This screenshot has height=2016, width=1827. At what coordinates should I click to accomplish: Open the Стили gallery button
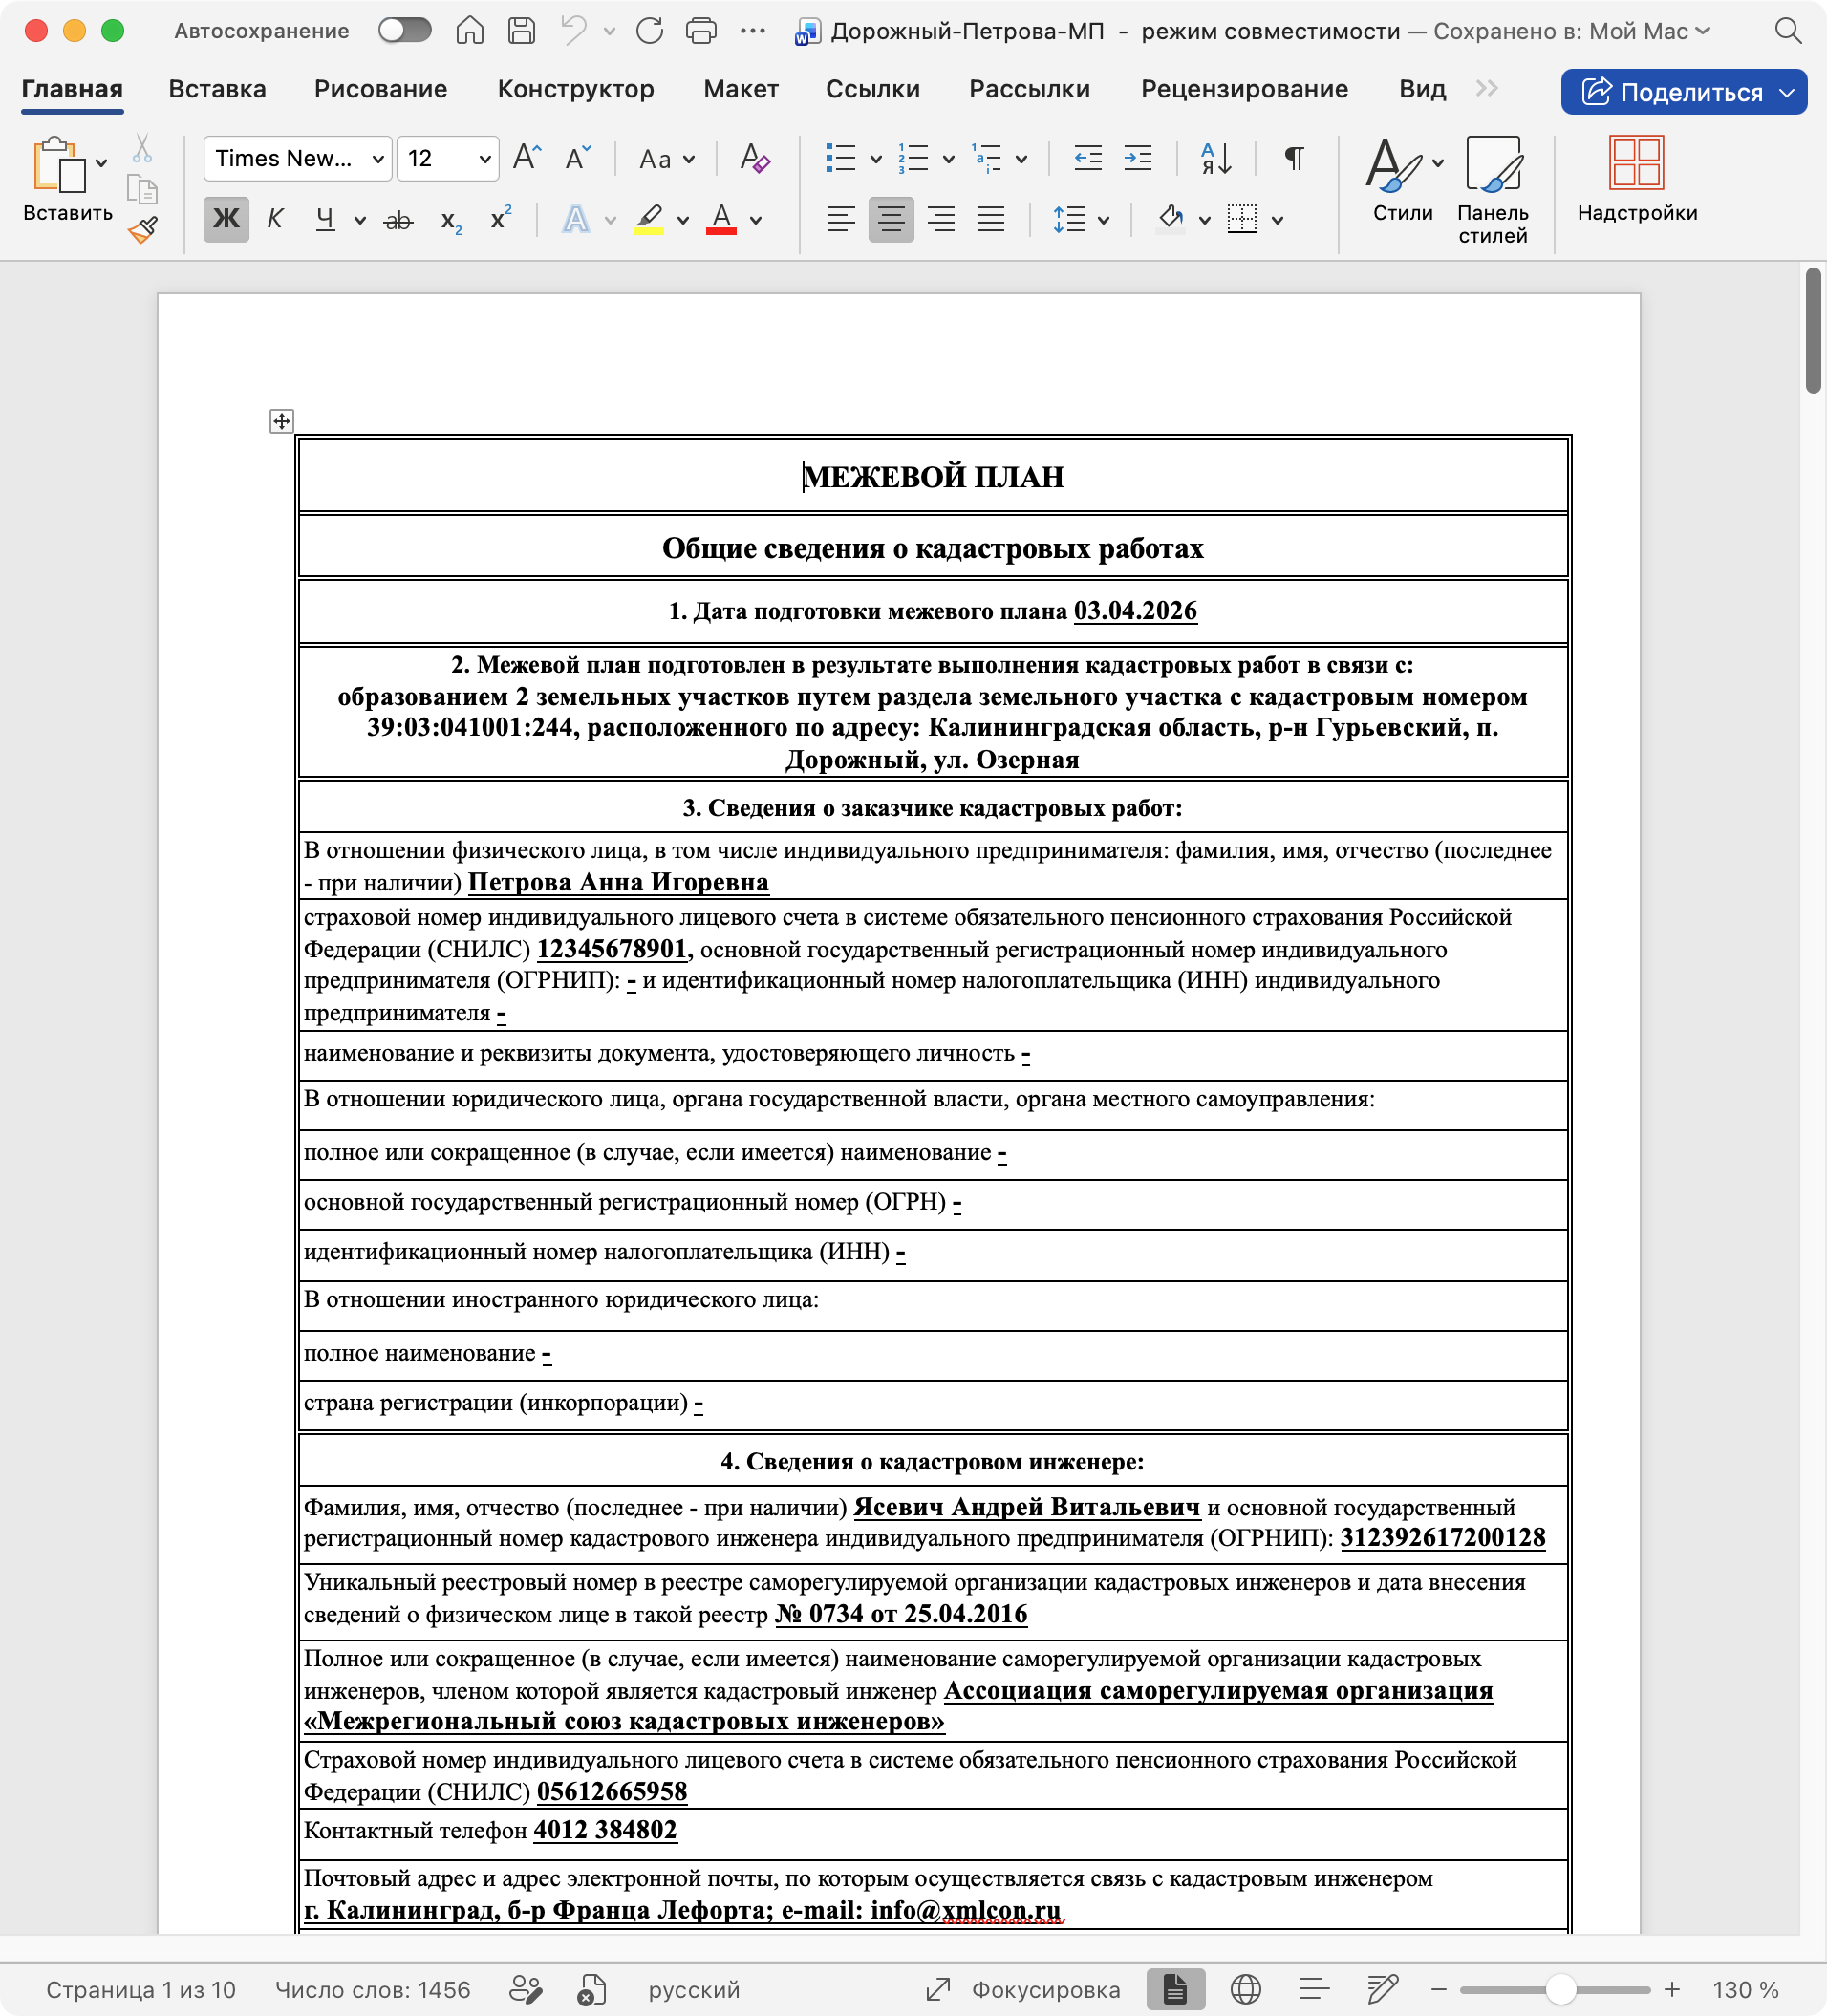tap(1402, 179)
